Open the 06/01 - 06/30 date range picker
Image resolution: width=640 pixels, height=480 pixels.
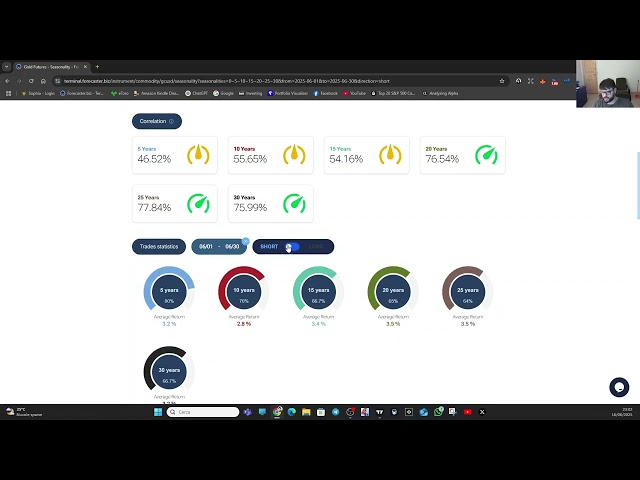click(x=218, y=247)
